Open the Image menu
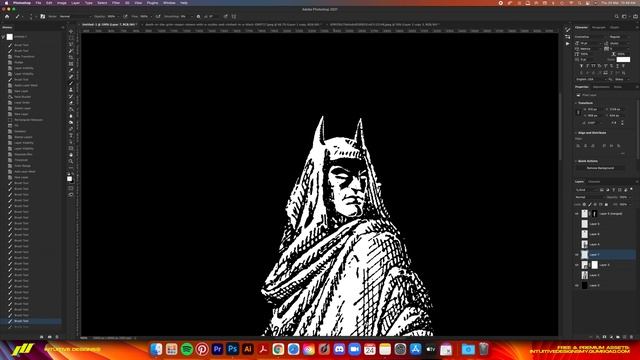Image resolution: width=640 pixels, height=360 pixels. [62, 3]
